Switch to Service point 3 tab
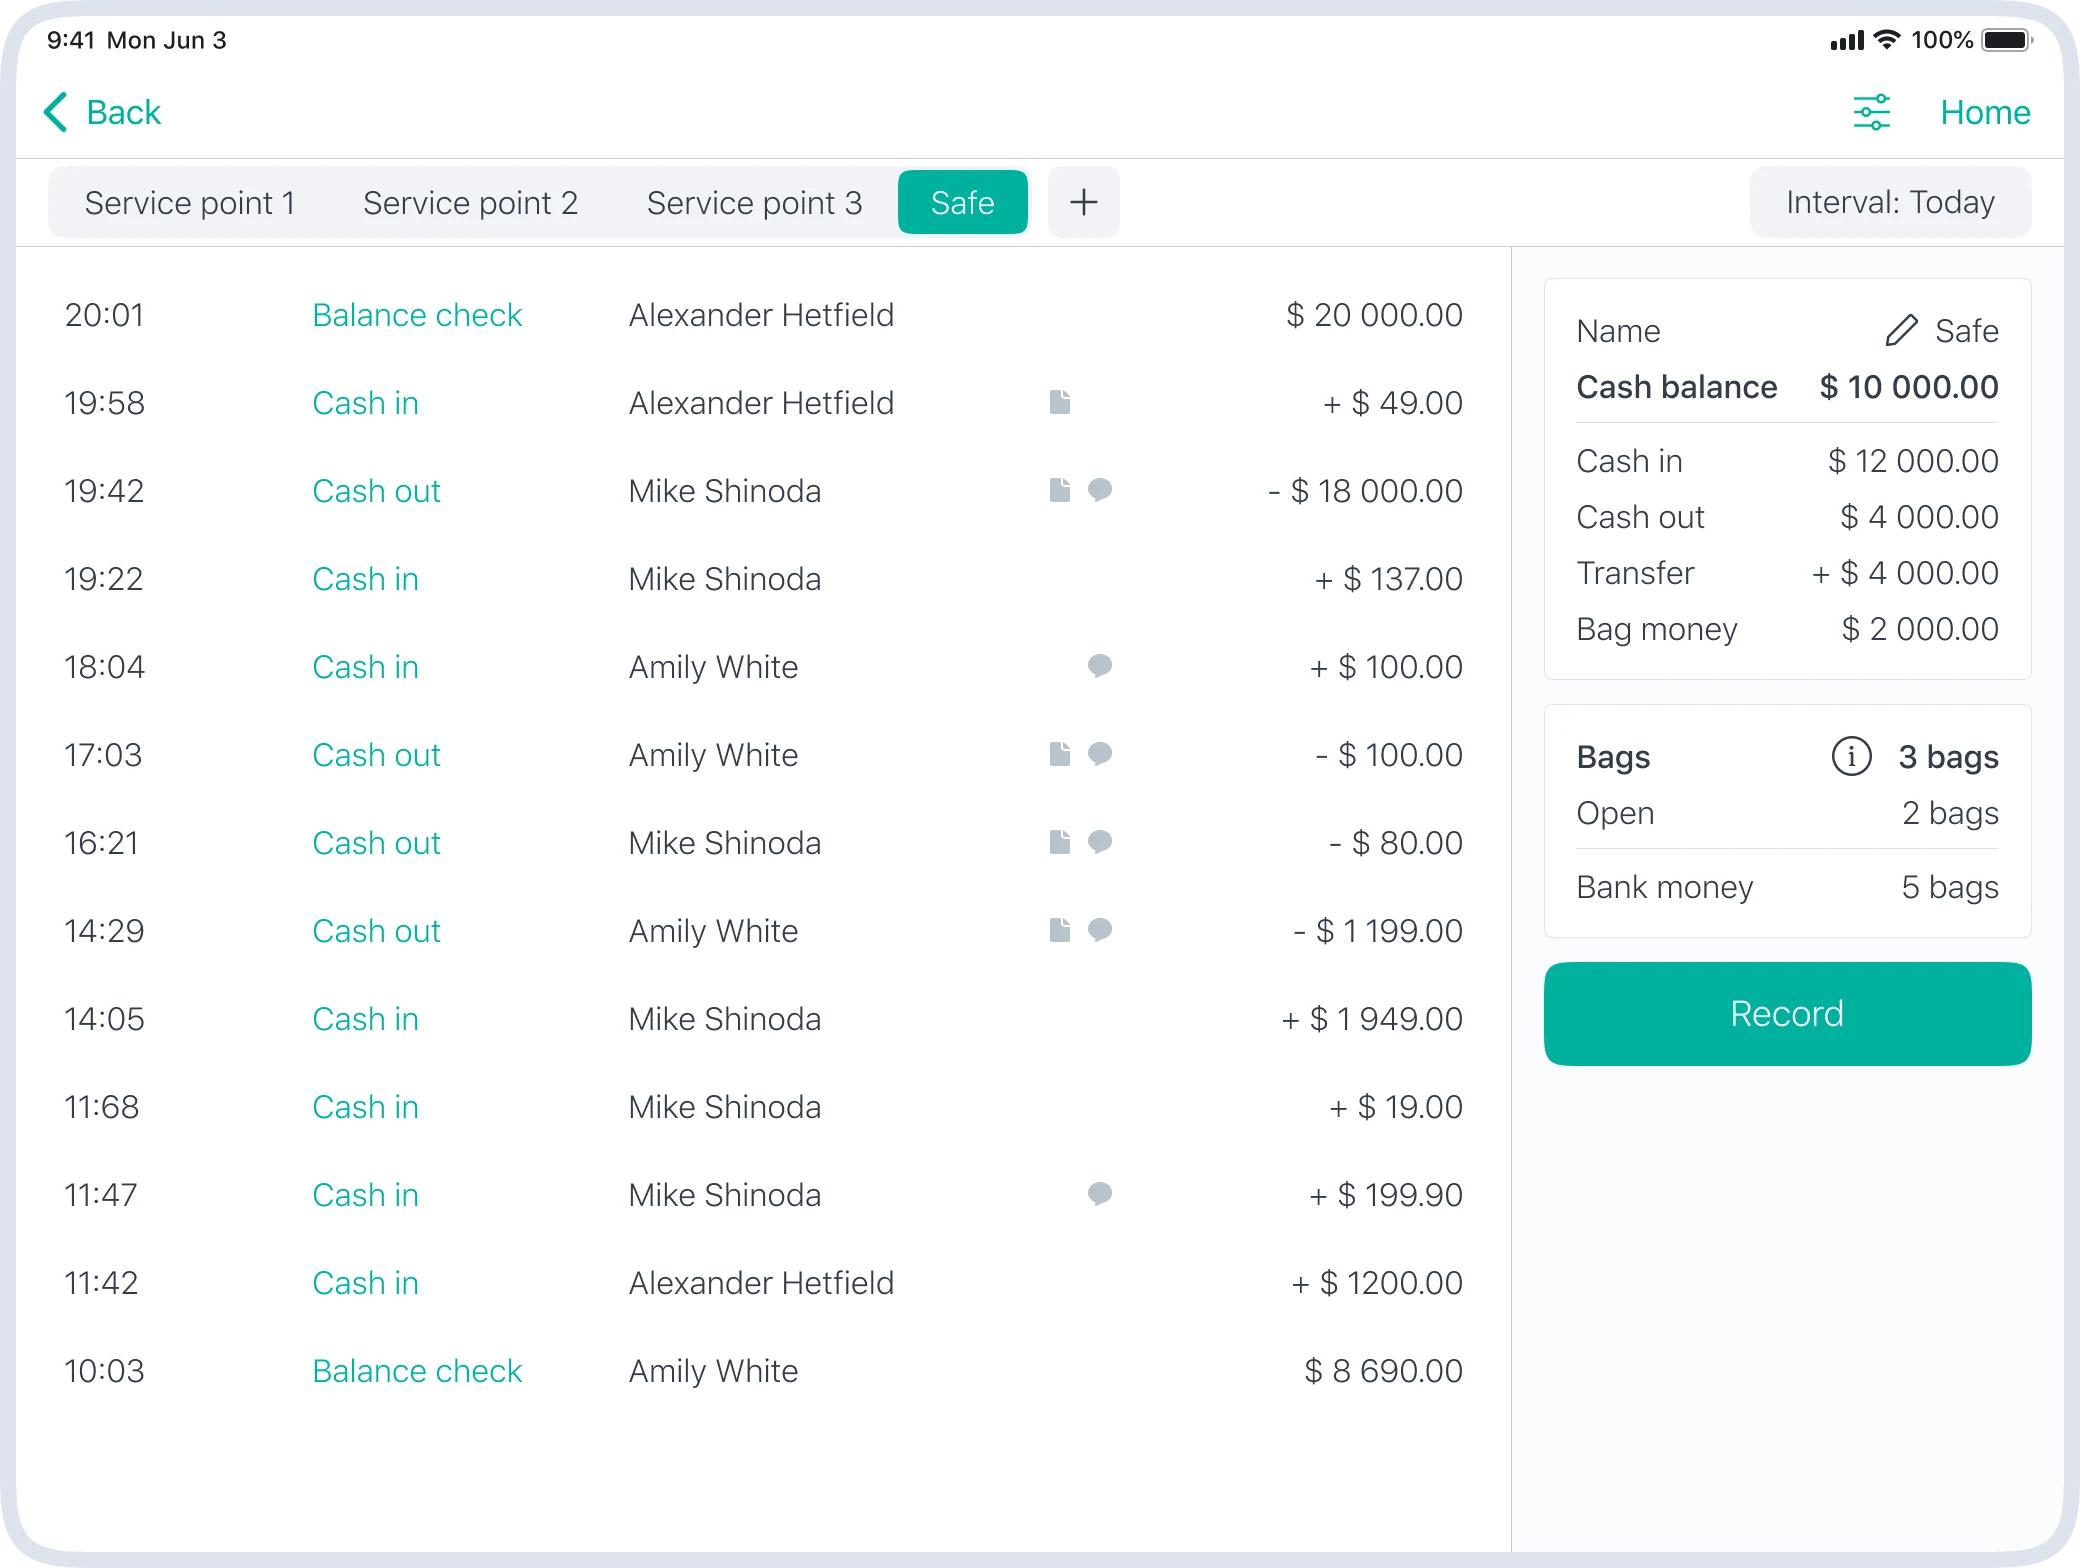 pos(754,203)
